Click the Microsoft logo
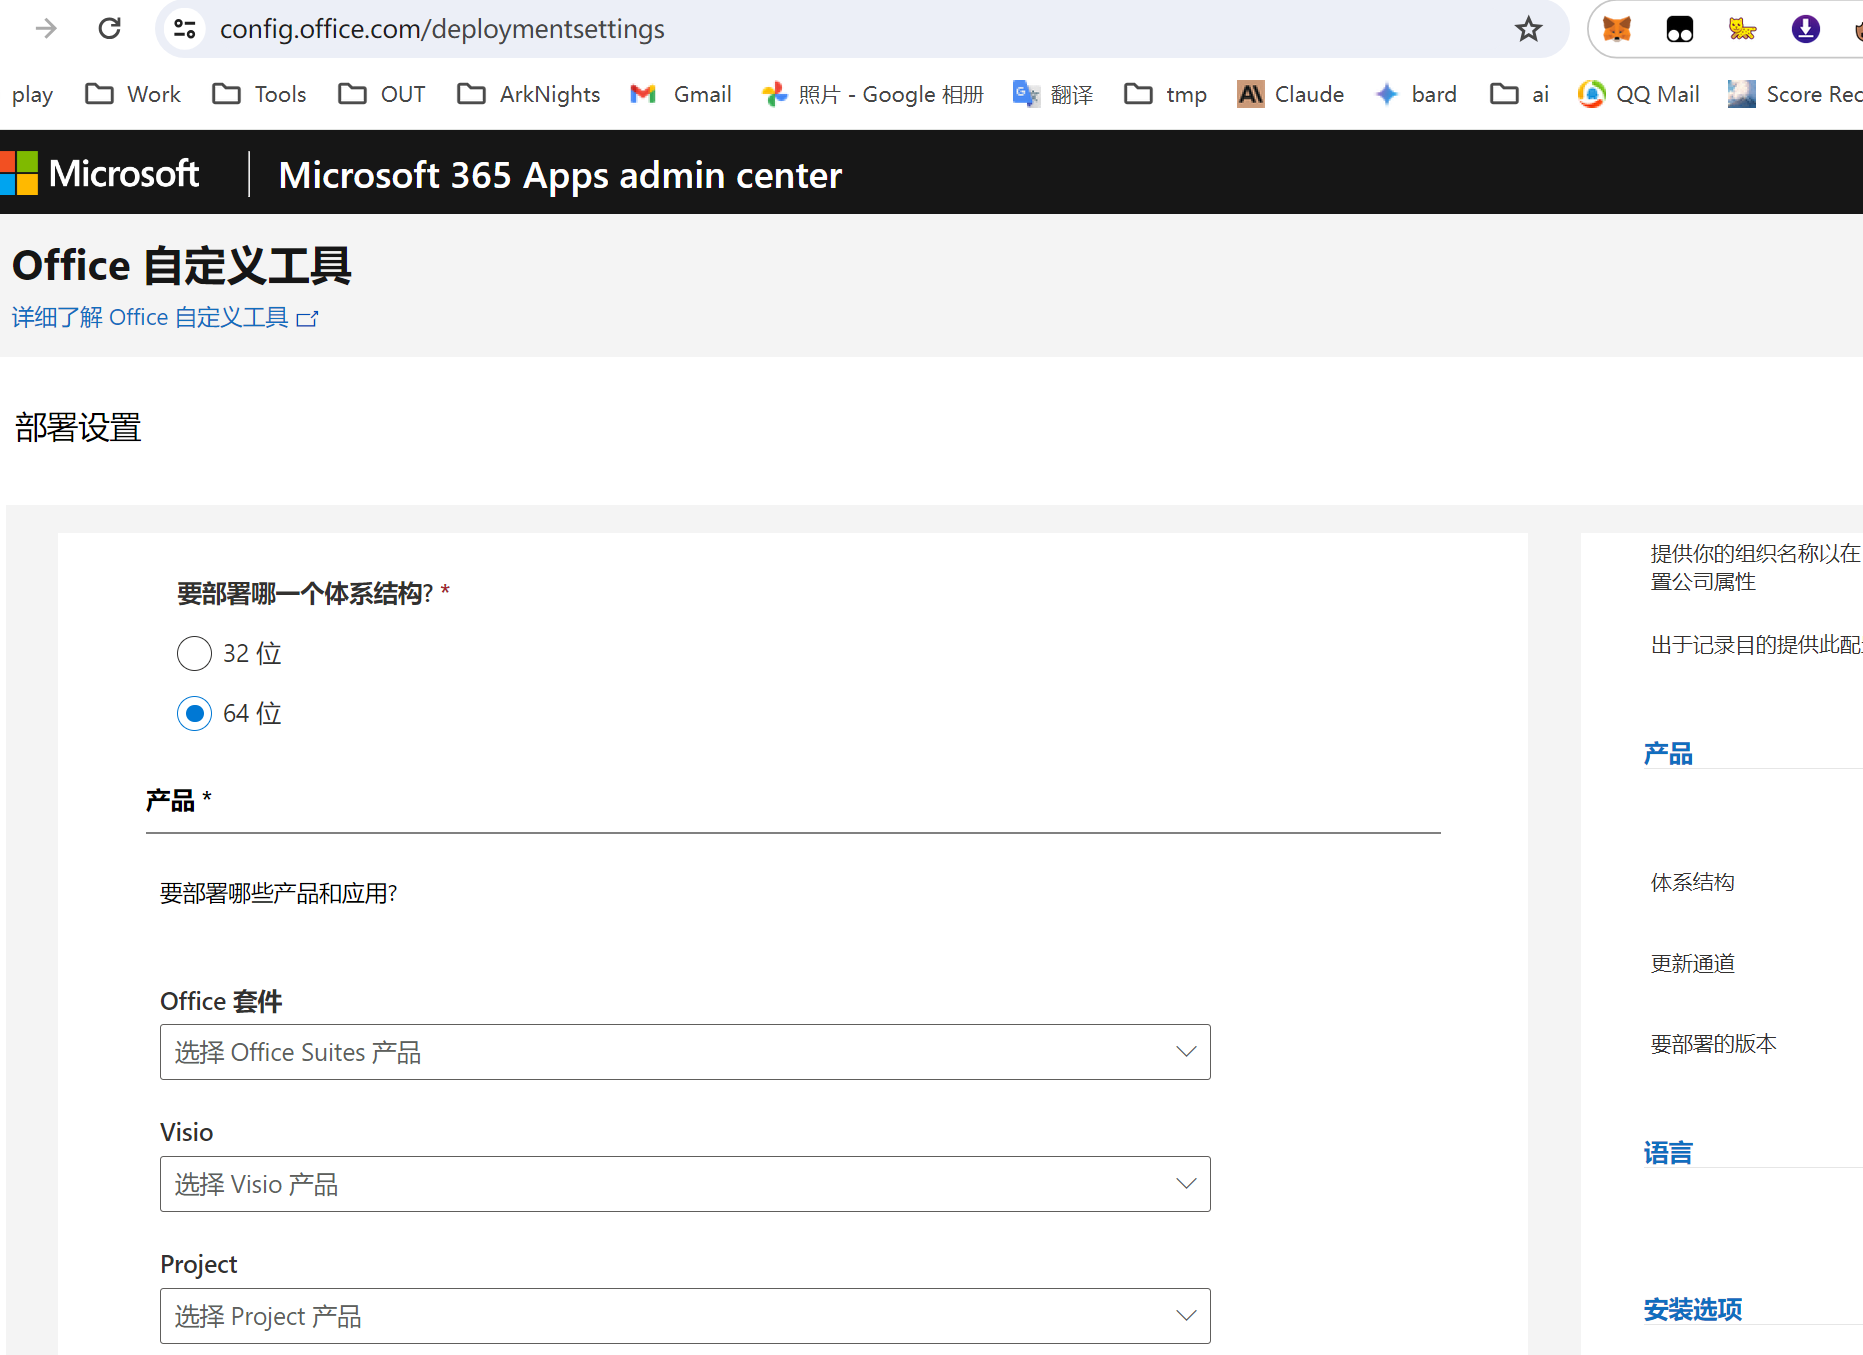This screenshot has height=1355, width=1863. pos(100,174)
